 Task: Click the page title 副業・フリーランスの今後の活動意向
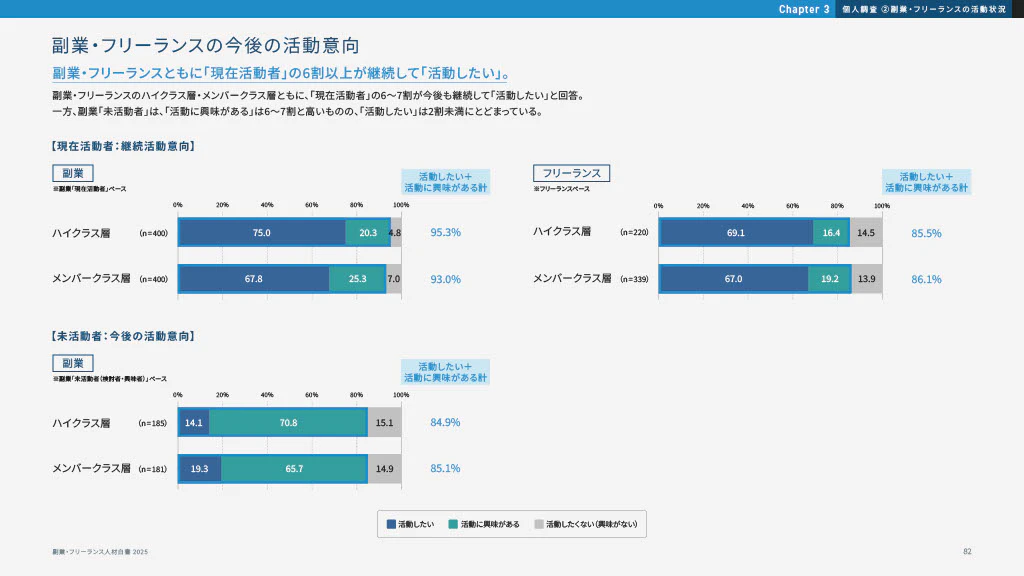pyautogui.click(x=206, y=45)
